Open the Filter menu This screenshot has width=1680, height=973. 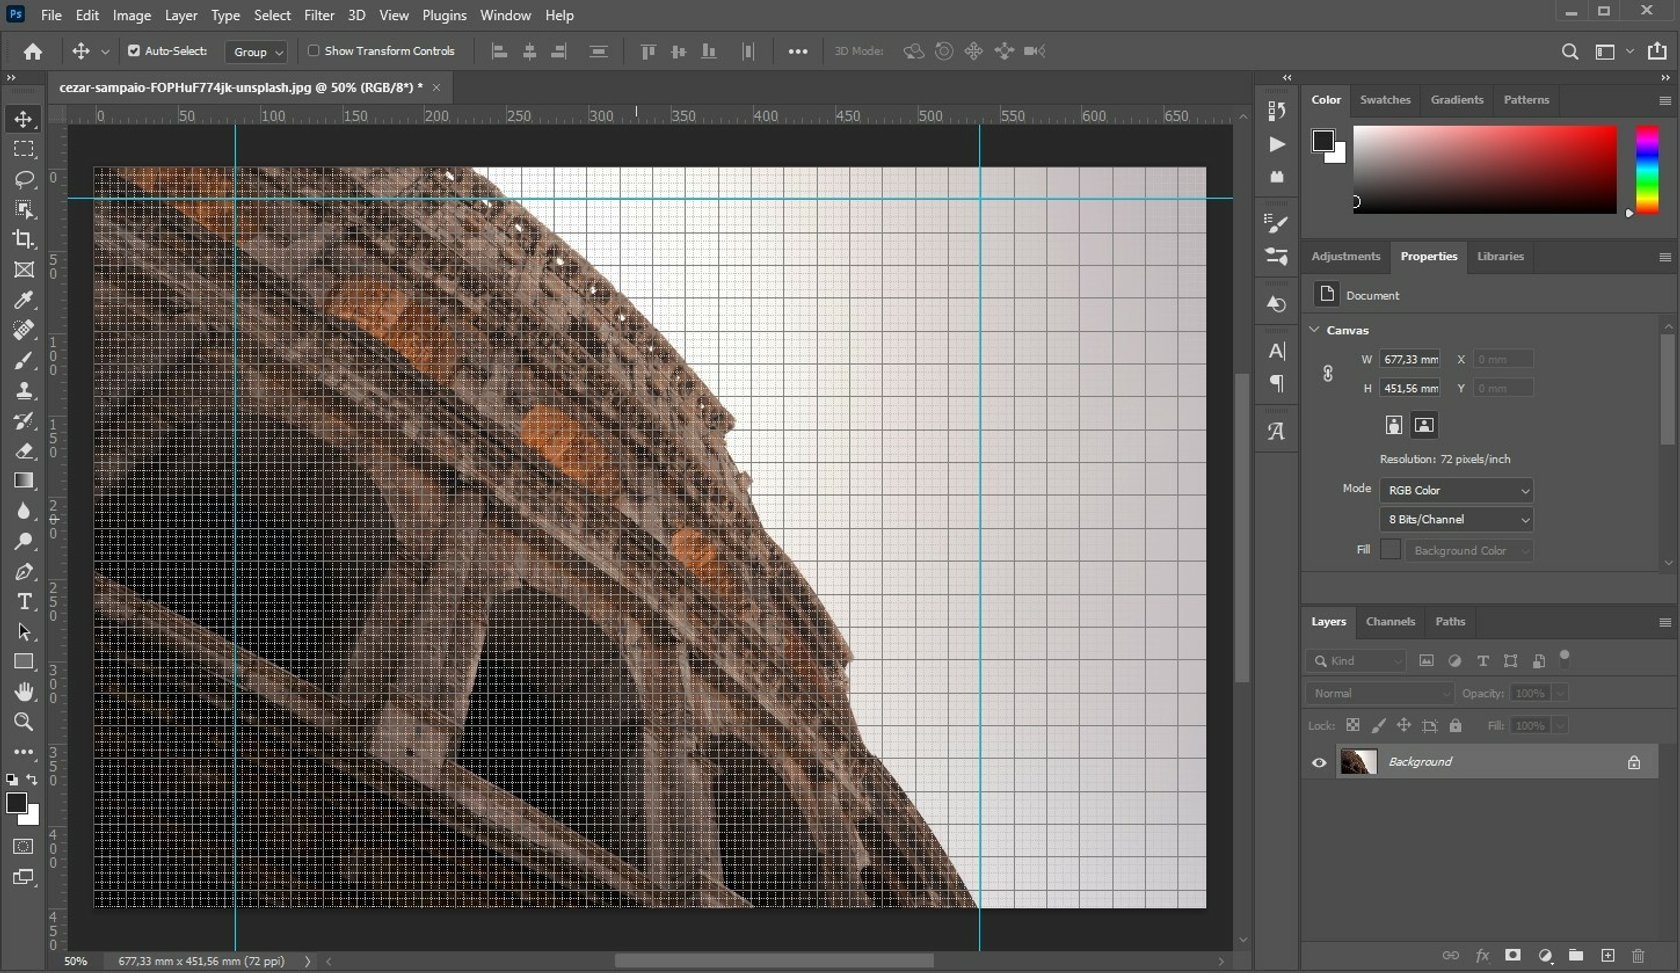[x=318, y=15]
